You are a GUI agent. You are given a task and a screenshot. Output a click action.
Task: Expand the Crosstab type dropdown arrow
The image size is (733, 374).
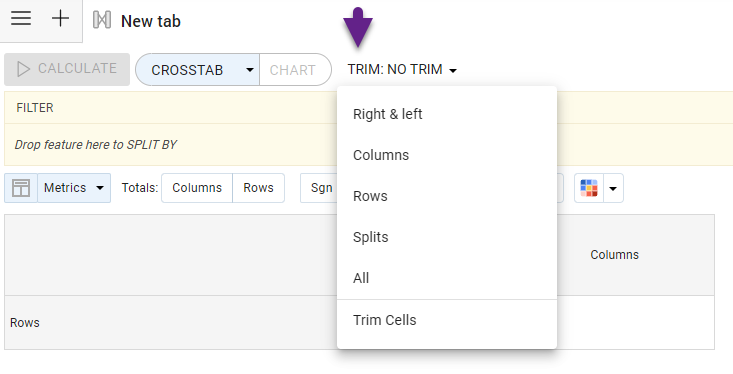pos(250,70)
